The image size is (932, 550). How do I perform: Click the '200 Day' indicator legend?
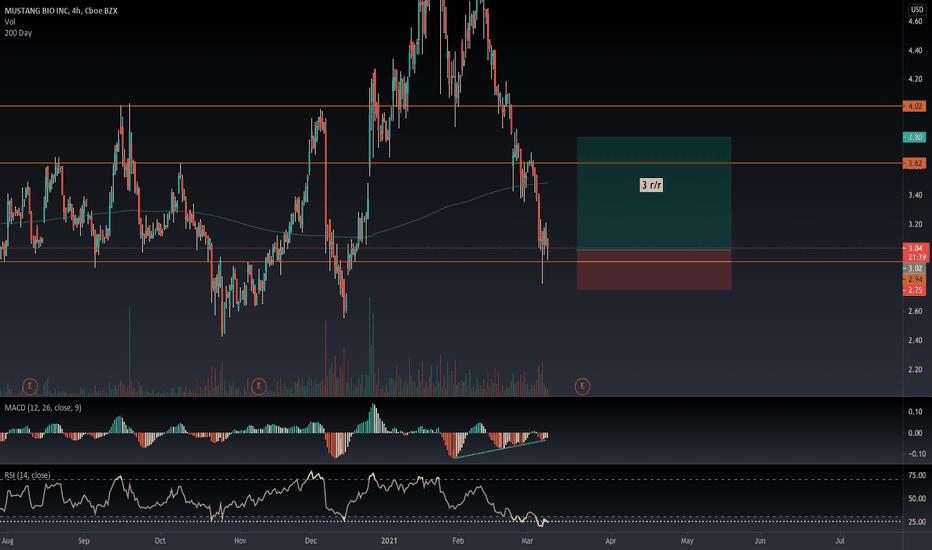point(18,33)
